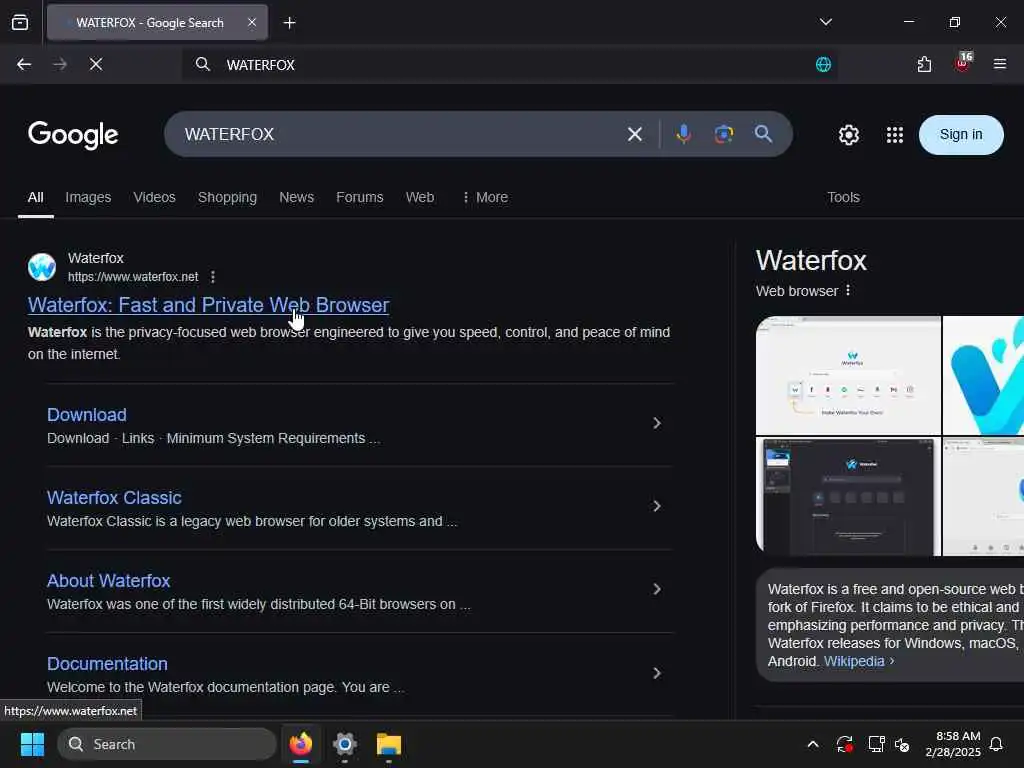The height and width of the screenshot is (768, 1024).
Task: Click the taskbar Search box
Action: click(167, 744)
